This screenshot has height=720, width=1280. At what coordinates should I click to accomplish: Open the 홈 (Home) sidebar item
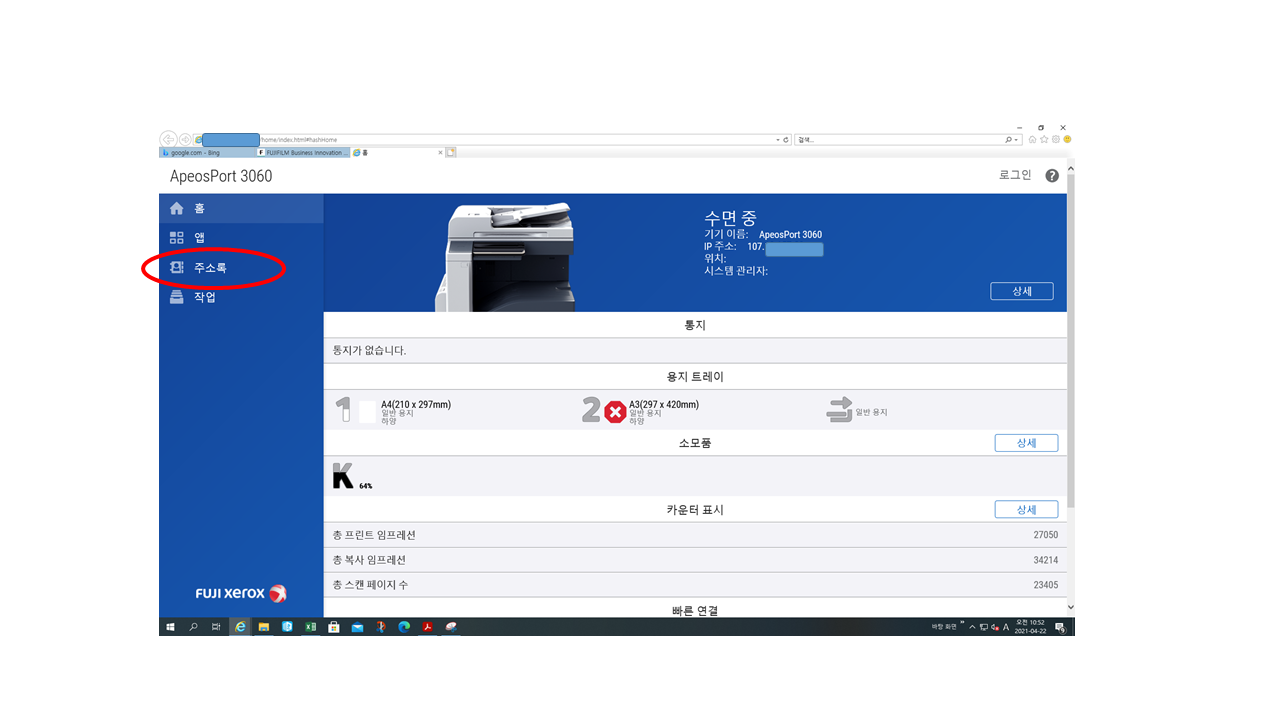coord(241,208)
